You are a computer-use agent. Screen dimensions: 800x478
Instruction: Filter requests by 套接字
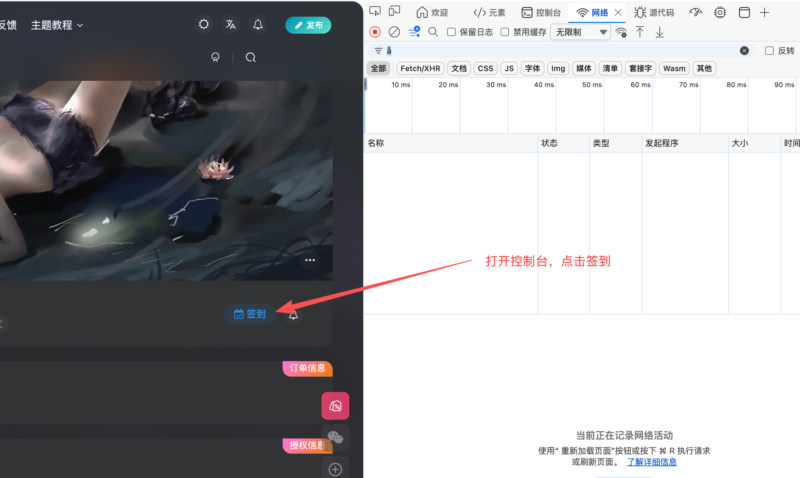pyautogui.click(x=640, y=68)
